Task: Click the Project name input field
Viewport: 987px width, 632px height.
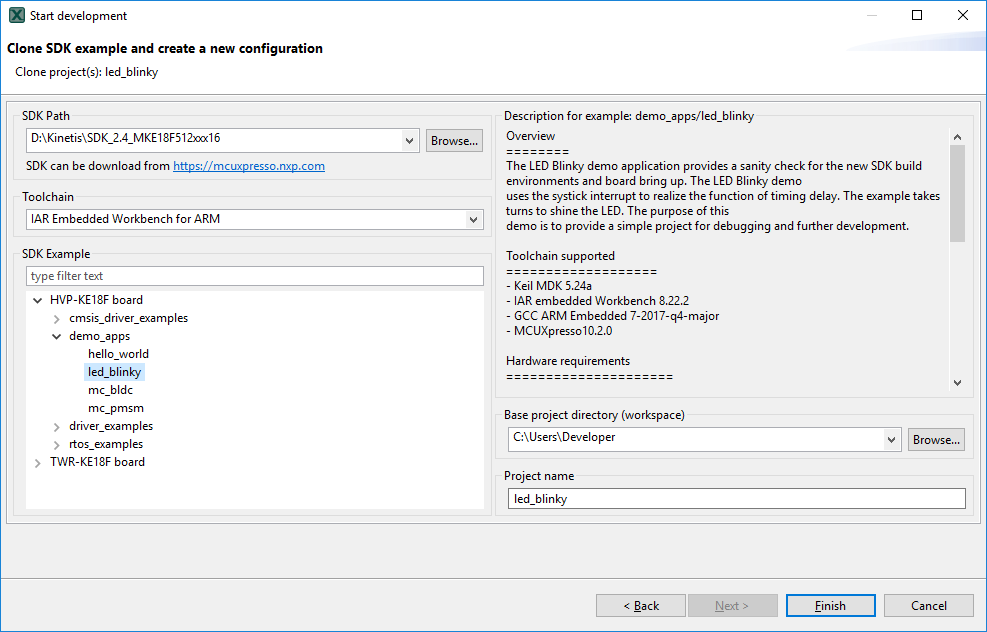Action: tap(736, 498)
